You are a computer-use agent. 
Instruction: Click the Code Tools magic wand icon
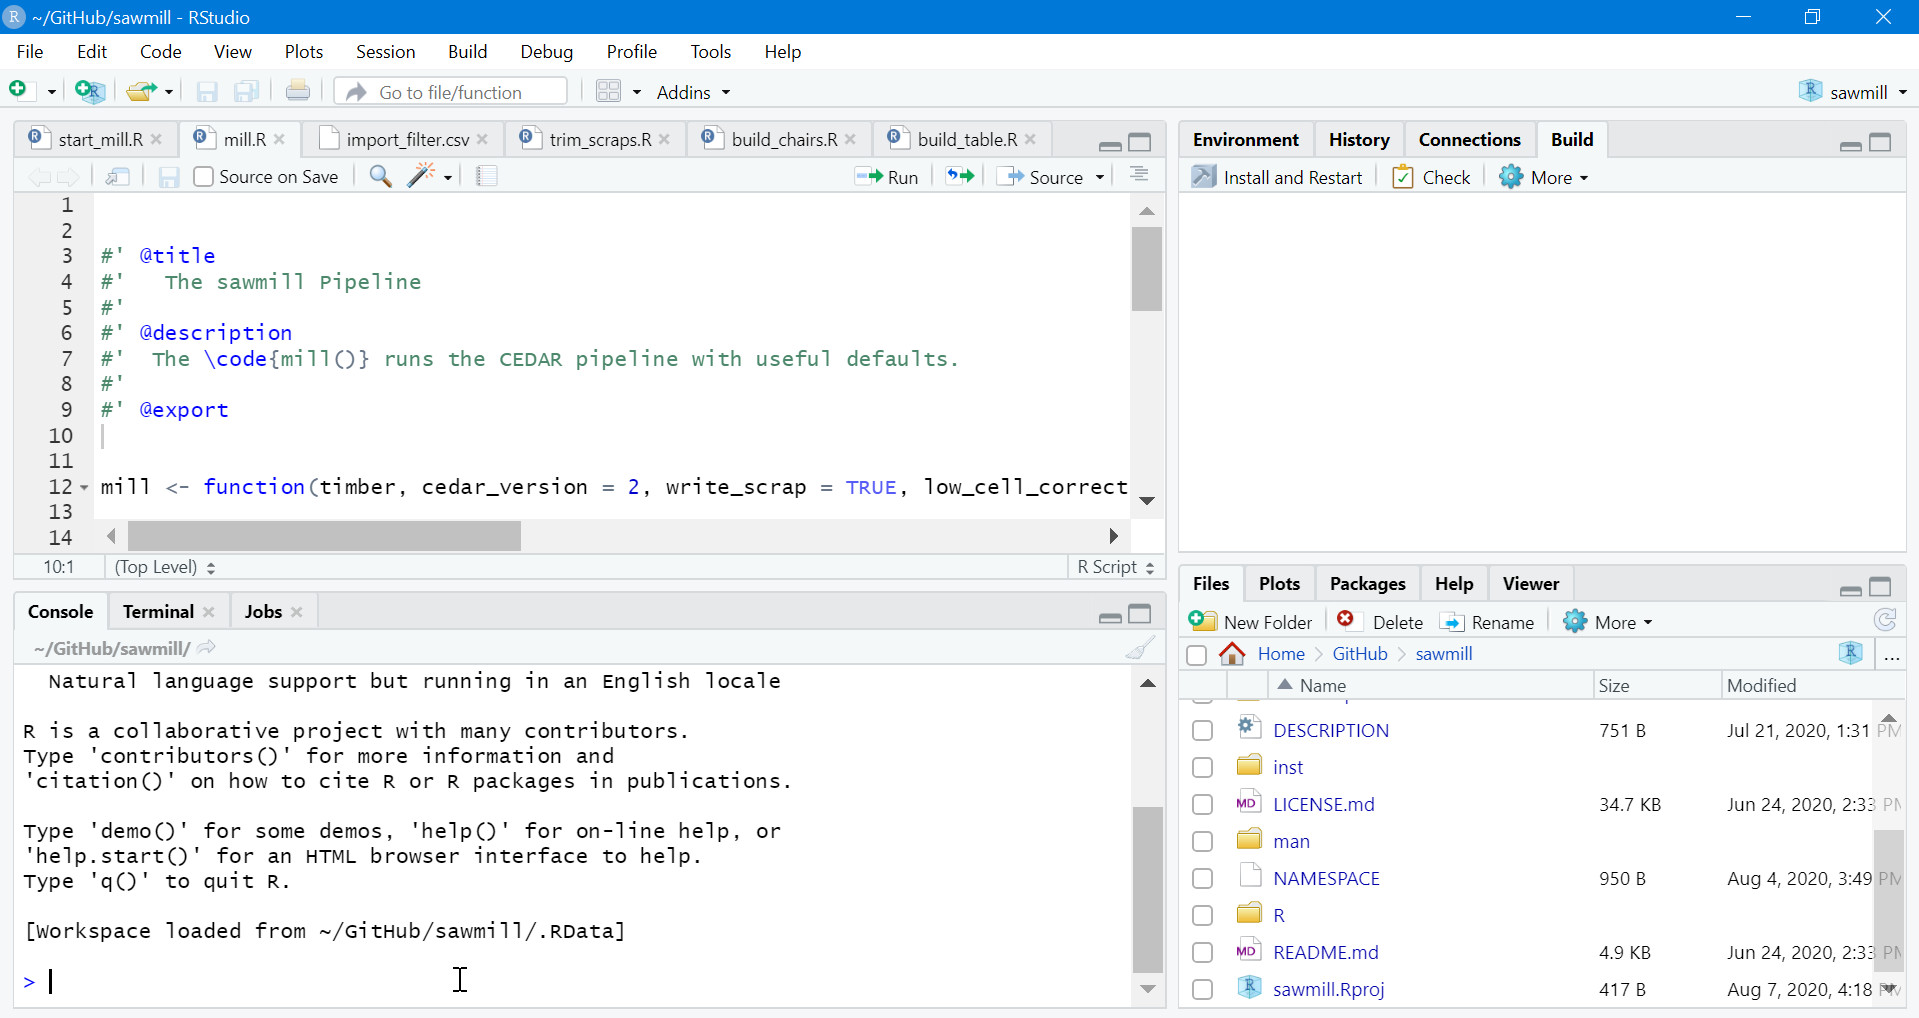(x=422, y=176)
